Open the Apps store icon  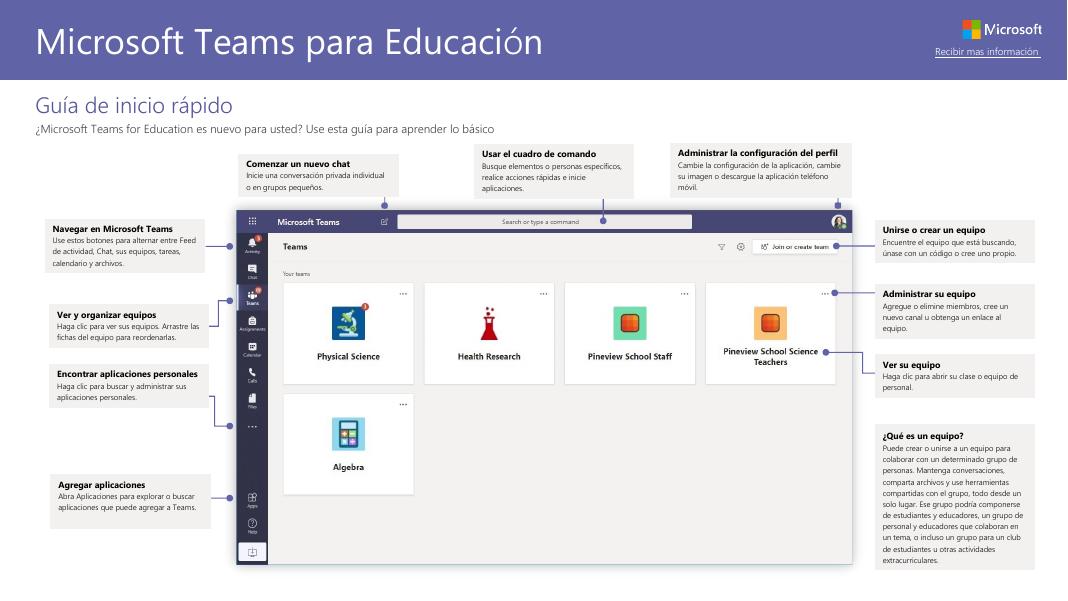[x=252, y=500]
